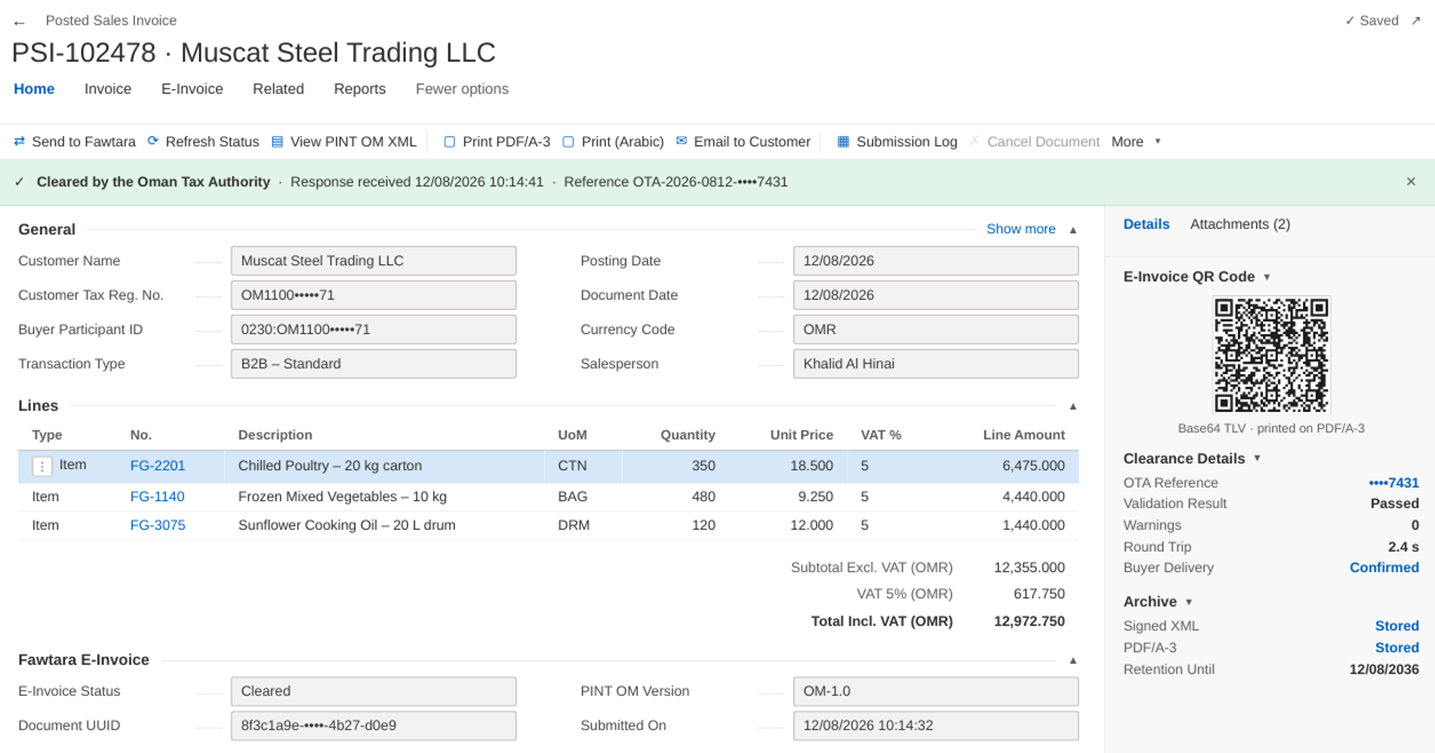The height and width of the screenshot is (753, 1435).
Task: Open the E-Invoice menu
Action: 192,89
